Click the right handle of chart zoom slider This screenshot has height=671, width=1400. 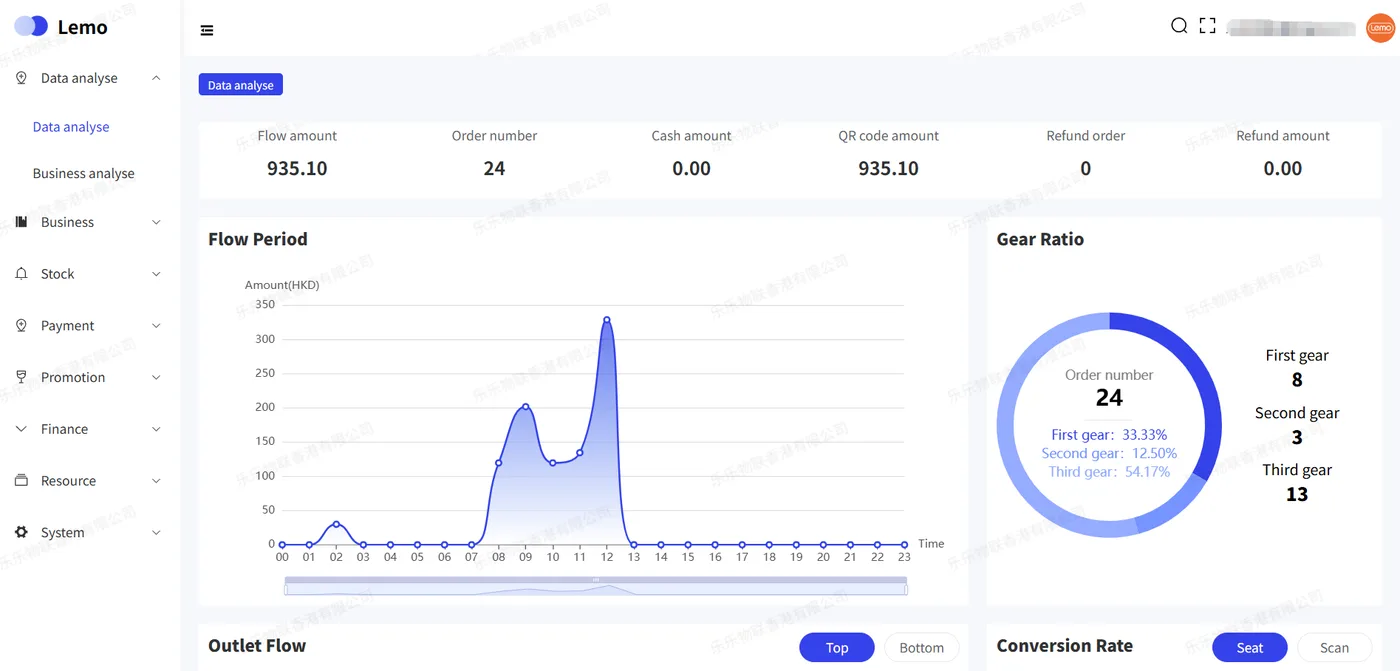point(907,590)
